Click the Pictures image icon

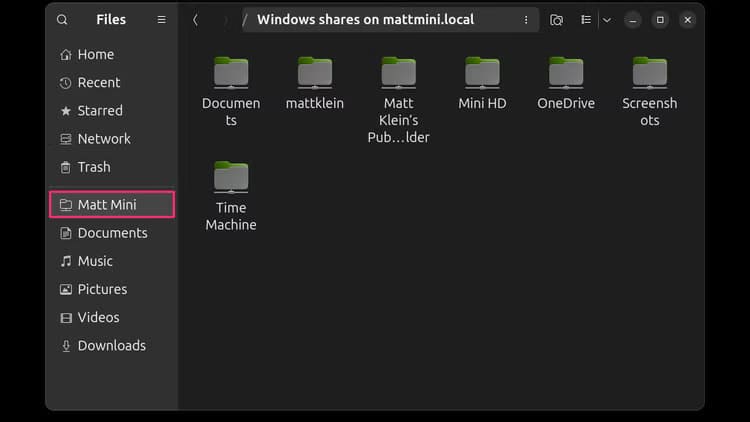click(x=66, y=289)
